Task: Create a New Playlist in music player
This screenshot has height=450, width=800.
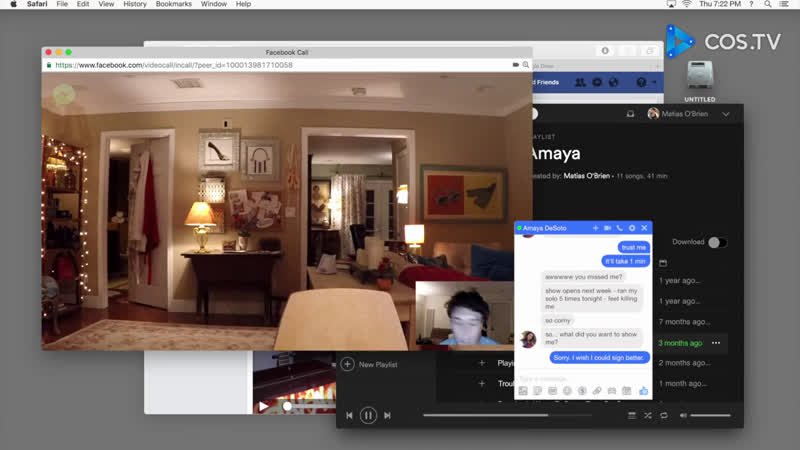Action: pos(369,364)
